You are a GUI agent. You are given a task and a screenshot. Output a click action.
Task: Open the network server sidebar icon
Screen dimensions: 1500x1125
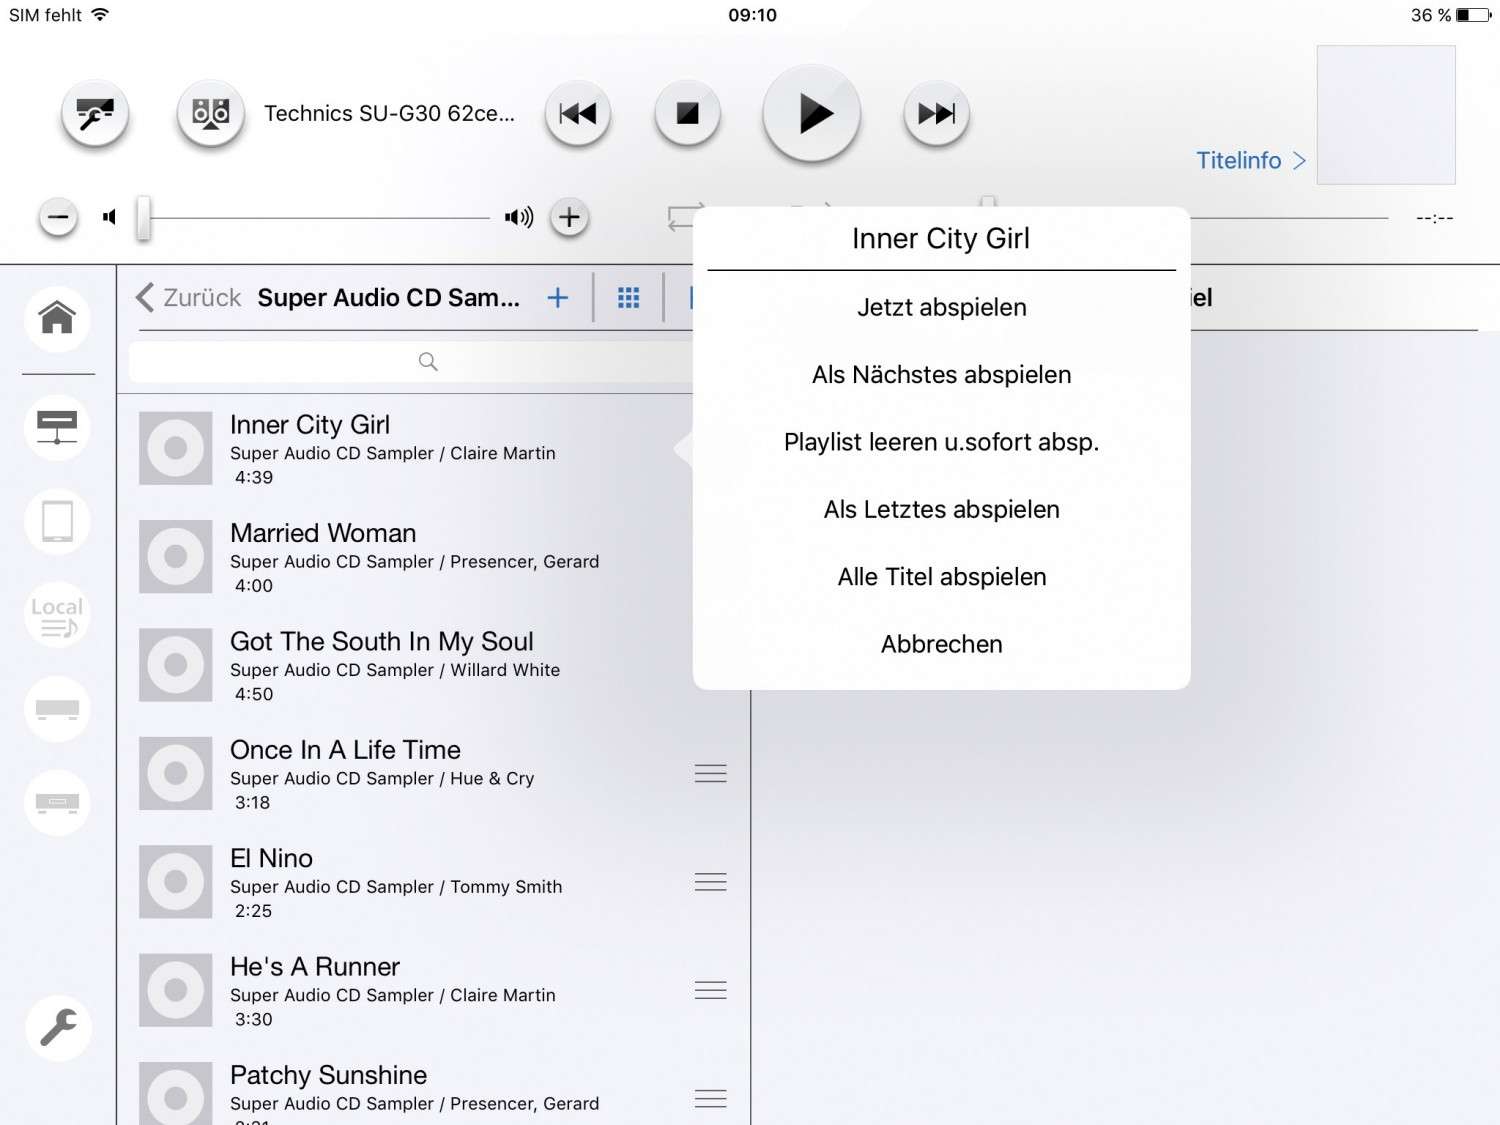(57, 428)
